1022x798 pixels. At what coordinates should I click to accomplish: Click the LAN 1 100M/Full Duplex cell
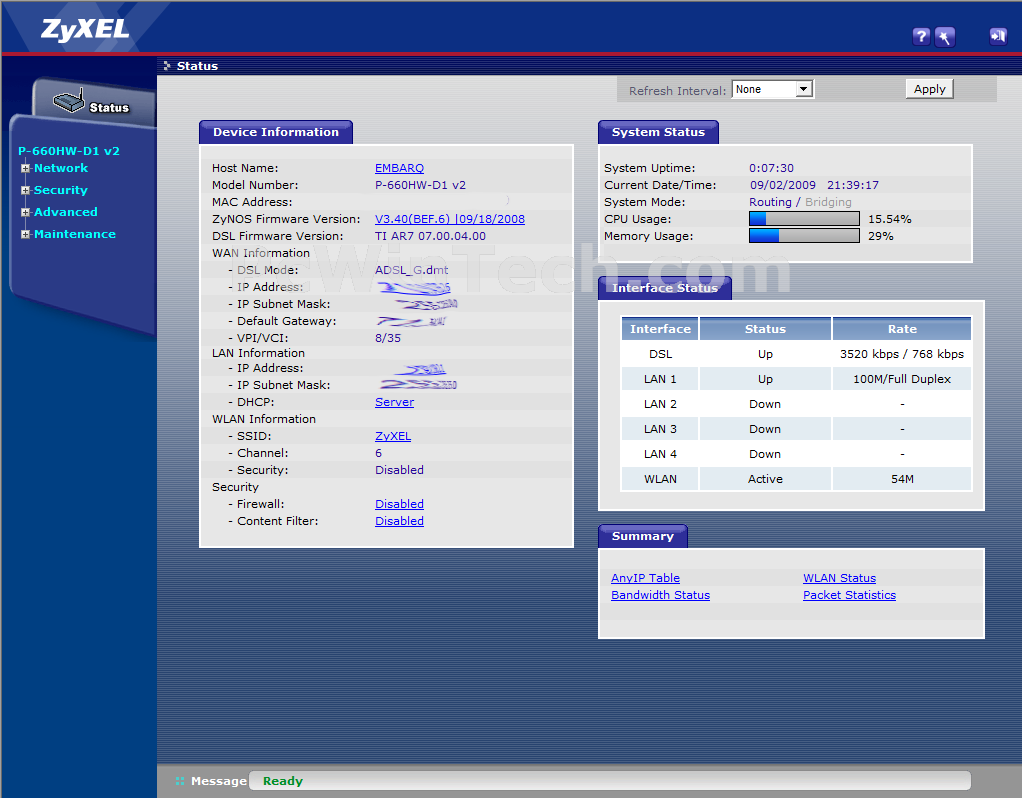tap(902, 379)
